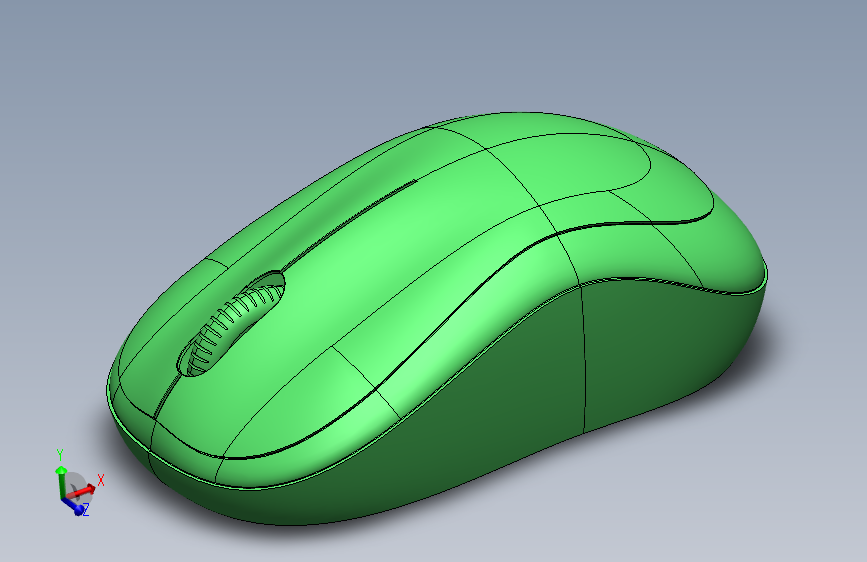Click the blue Z axis arrow of the triad

click(x=74, y=506)
